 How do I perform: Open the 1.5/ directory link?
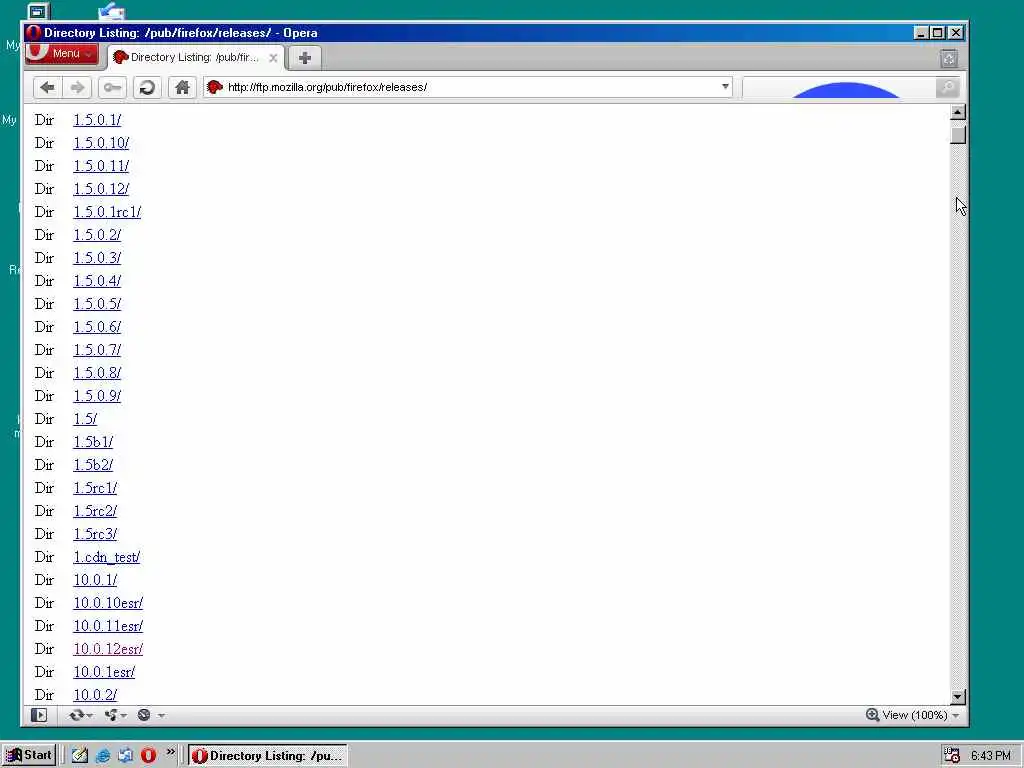coord(85,419)
